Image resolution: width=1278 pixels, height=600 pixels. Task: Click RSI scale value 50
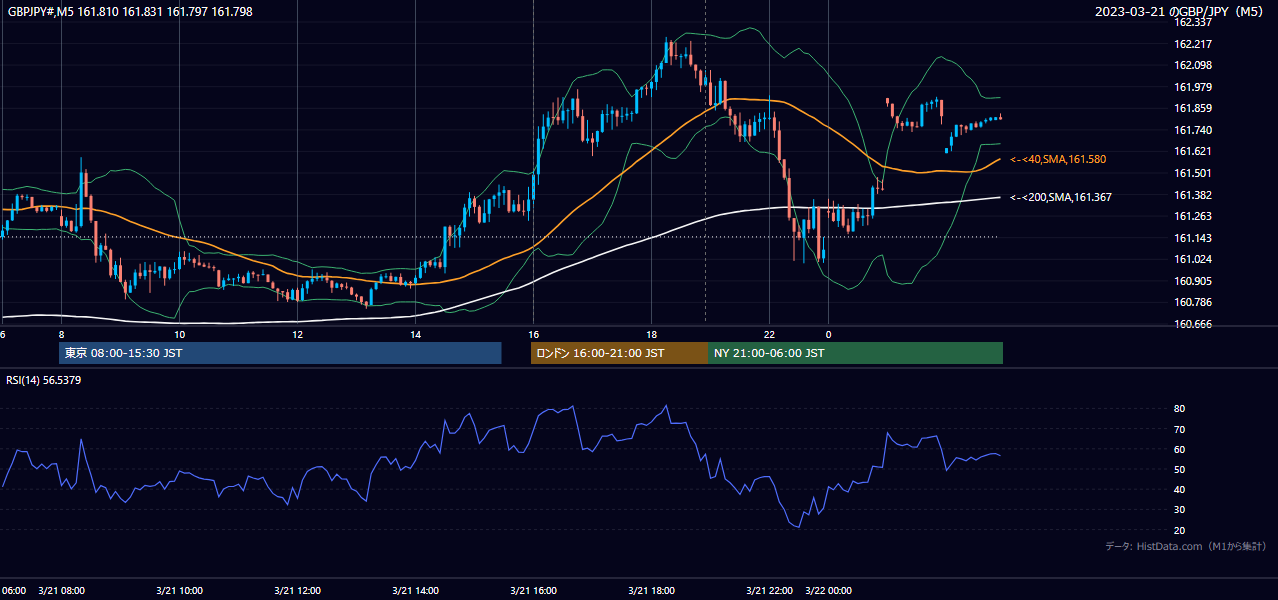tap(1180, 469)
